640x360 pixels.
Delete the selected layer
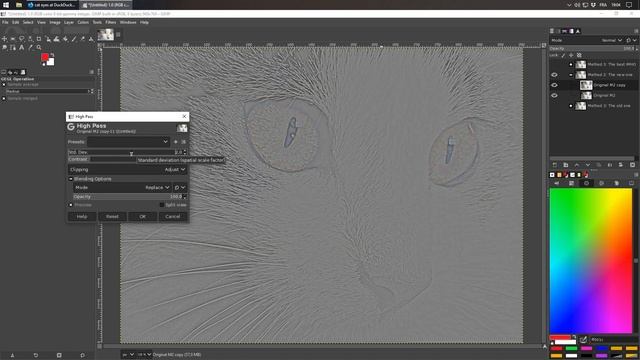click(632, 165)
